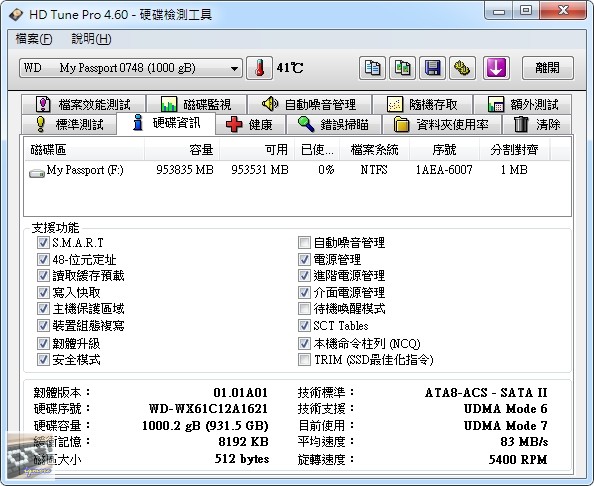The height and width of the screenshot is (486, 594).
Task: Click the 序號 column header
Action: coord(444,150)
